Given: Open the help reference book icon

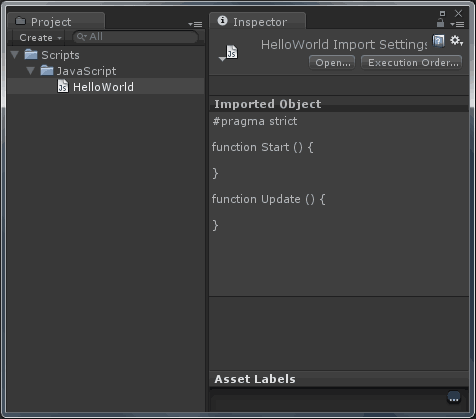Looking at the screenshot, I should pos(438,41).
